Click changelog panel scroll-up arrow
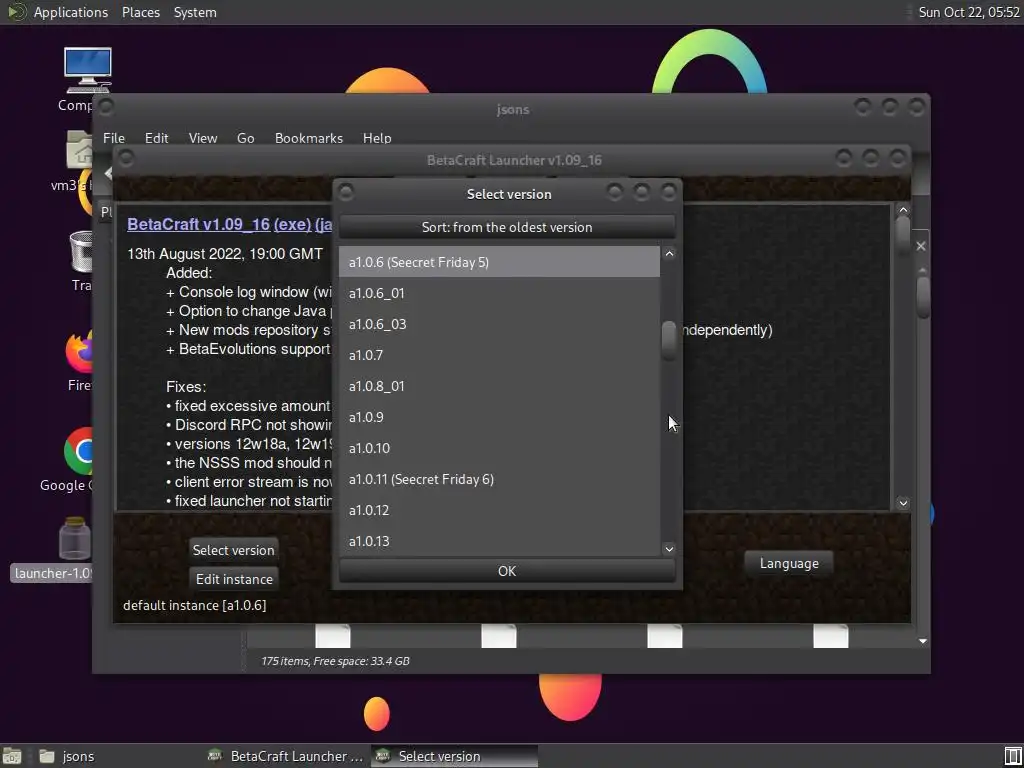This screenshot has height=768, width=1024. click(x=903, y=210)
